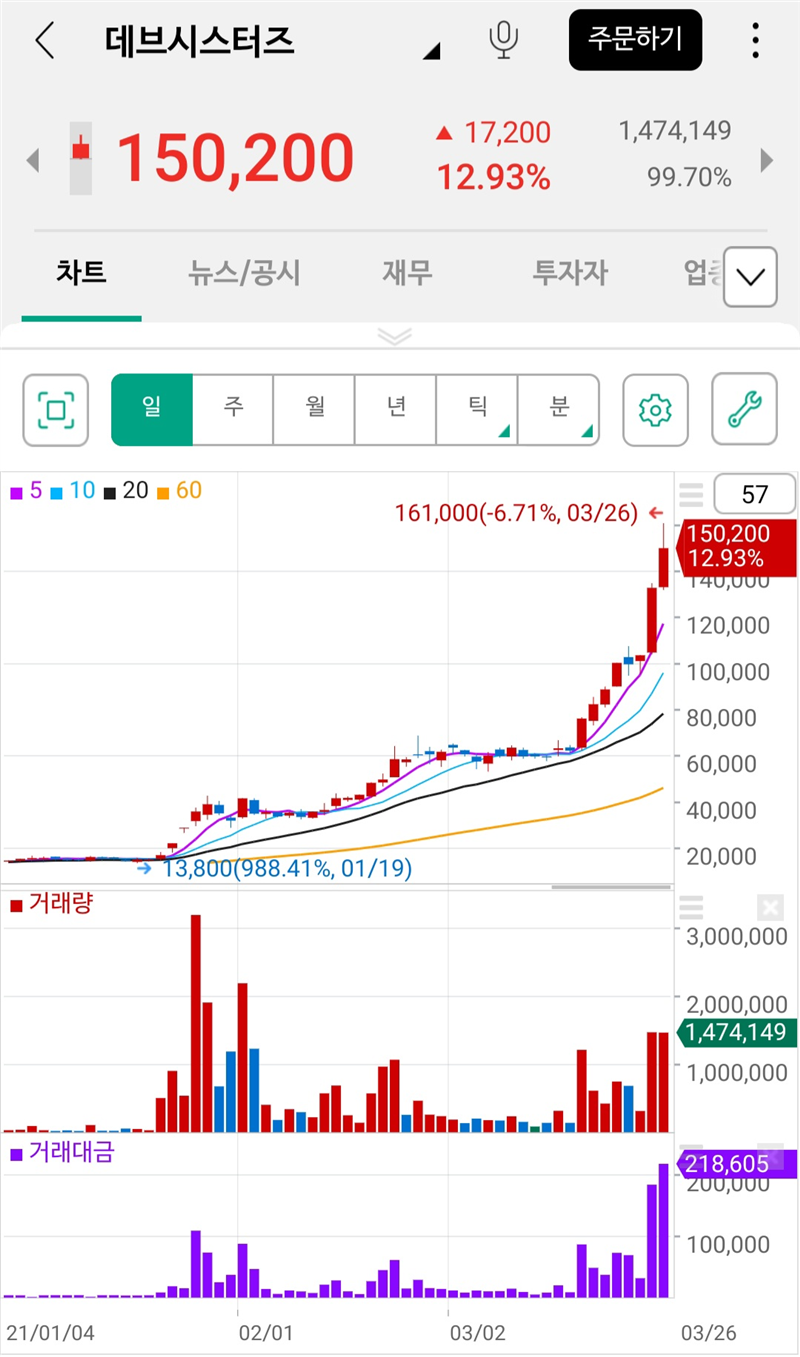Image resolution: width=800 pixels, height=1357 pixels.
Task: Tap the red current price tag on the axis
Action: (736, 546)
